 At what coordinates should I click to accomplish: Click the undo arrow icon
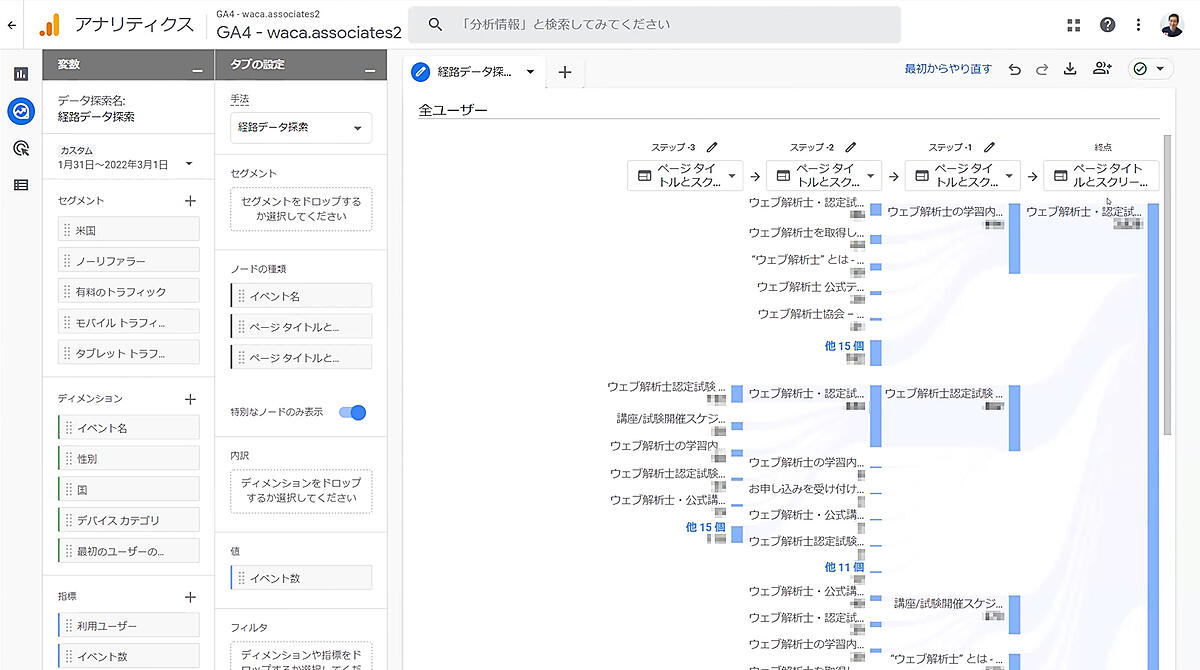pos(1015,69)
